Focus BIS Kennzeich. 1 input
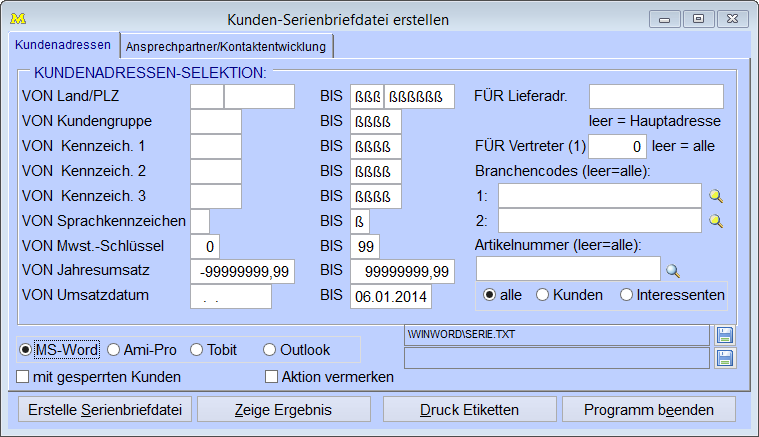 376,147
